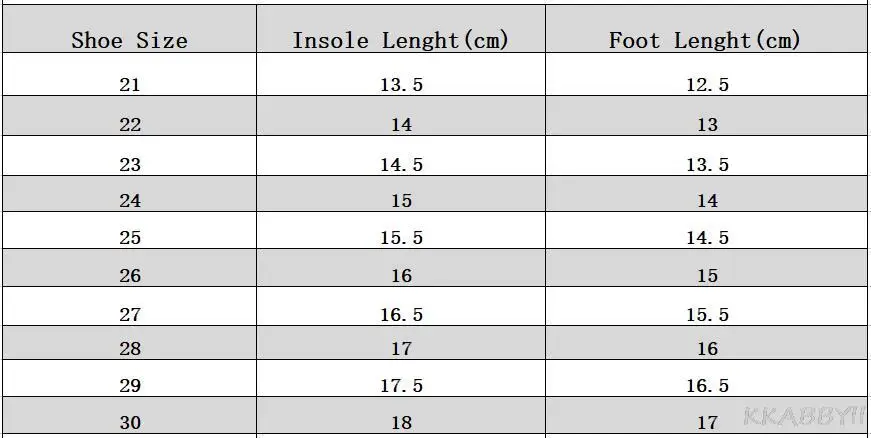The image size is (871, 438).
Task: Click insole length value 18
Action: click(401, 422)
